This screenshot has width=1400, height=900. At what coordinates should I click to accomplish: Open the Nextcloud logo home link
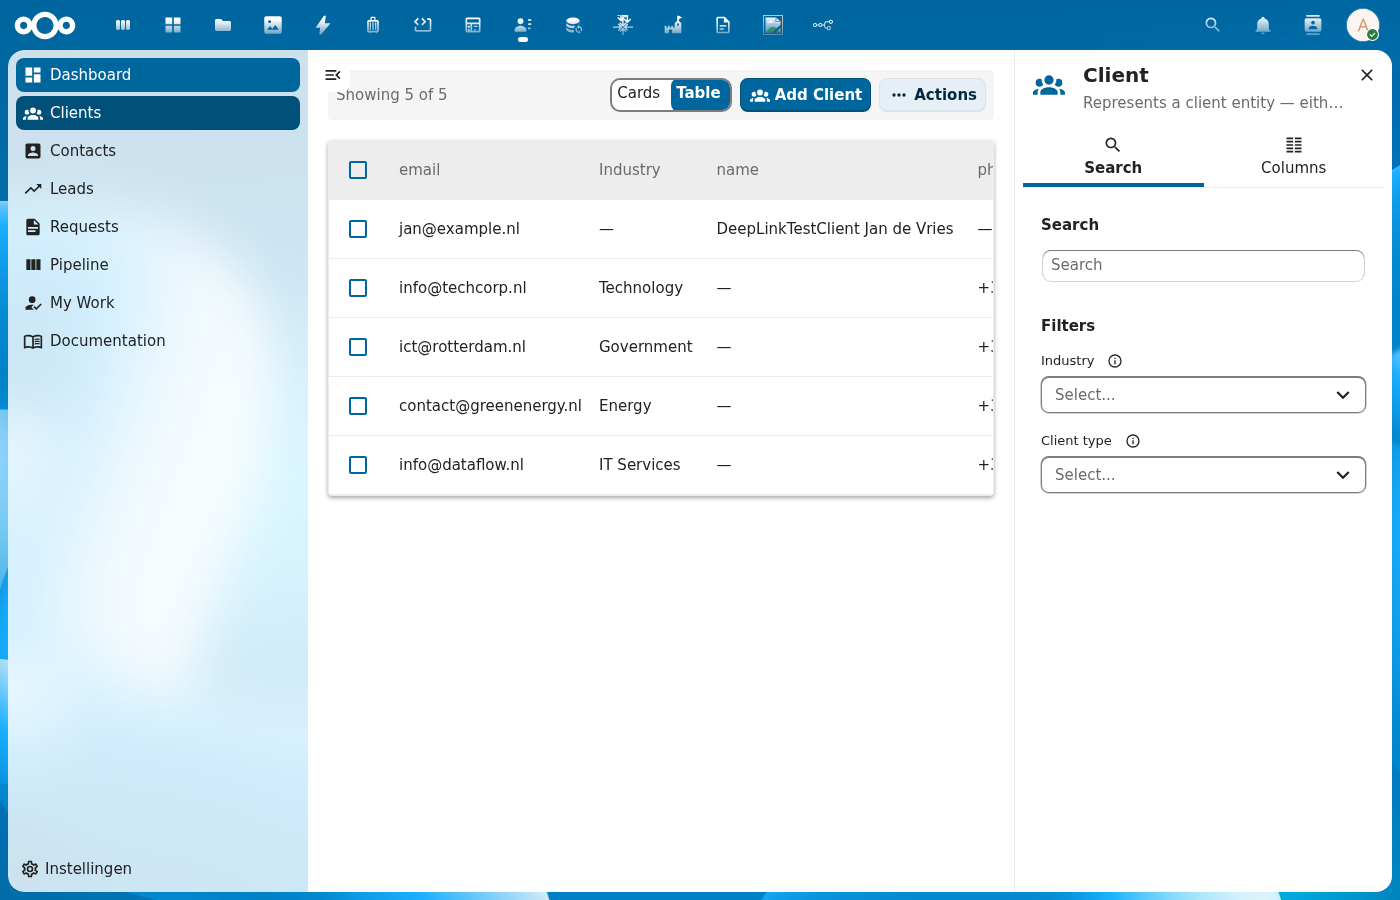pyautogui.click(x=45, y=25)
